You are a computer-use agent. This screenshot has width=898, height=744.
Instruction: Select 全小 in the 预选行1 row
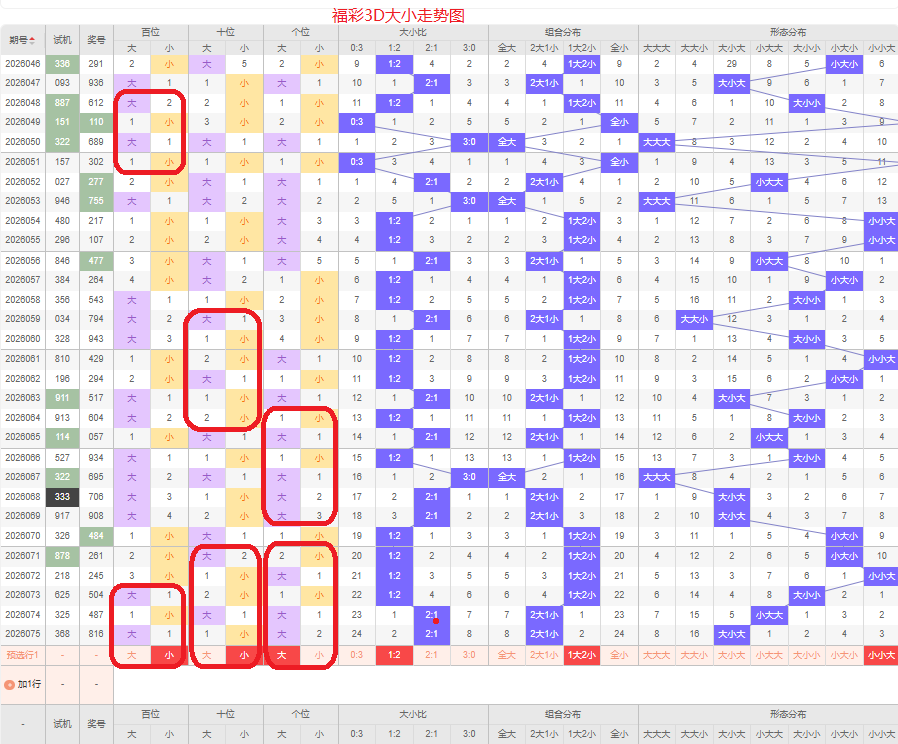pyautogui.click(x=619, y=655)
